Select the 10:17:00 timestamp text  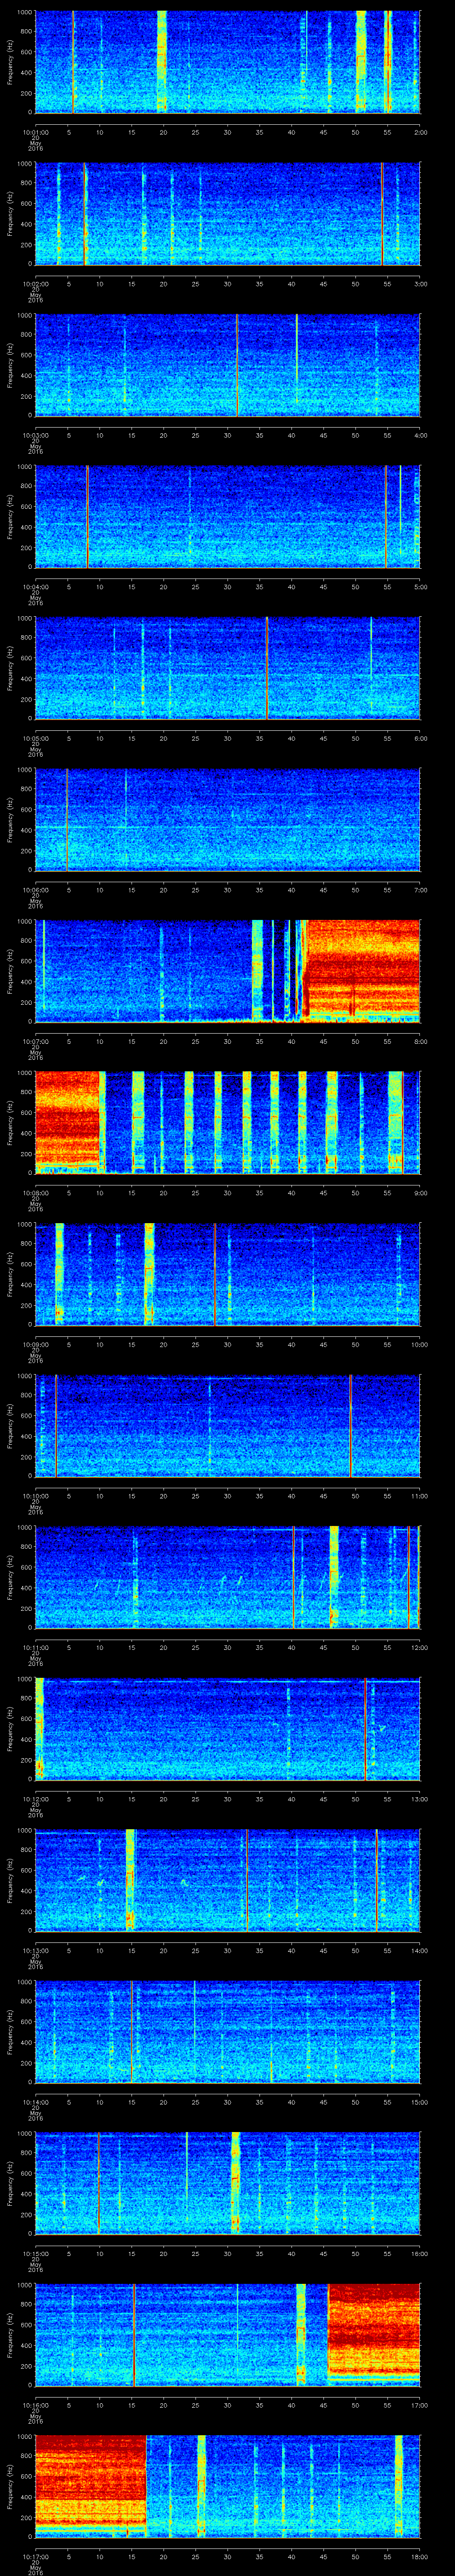35,2556
